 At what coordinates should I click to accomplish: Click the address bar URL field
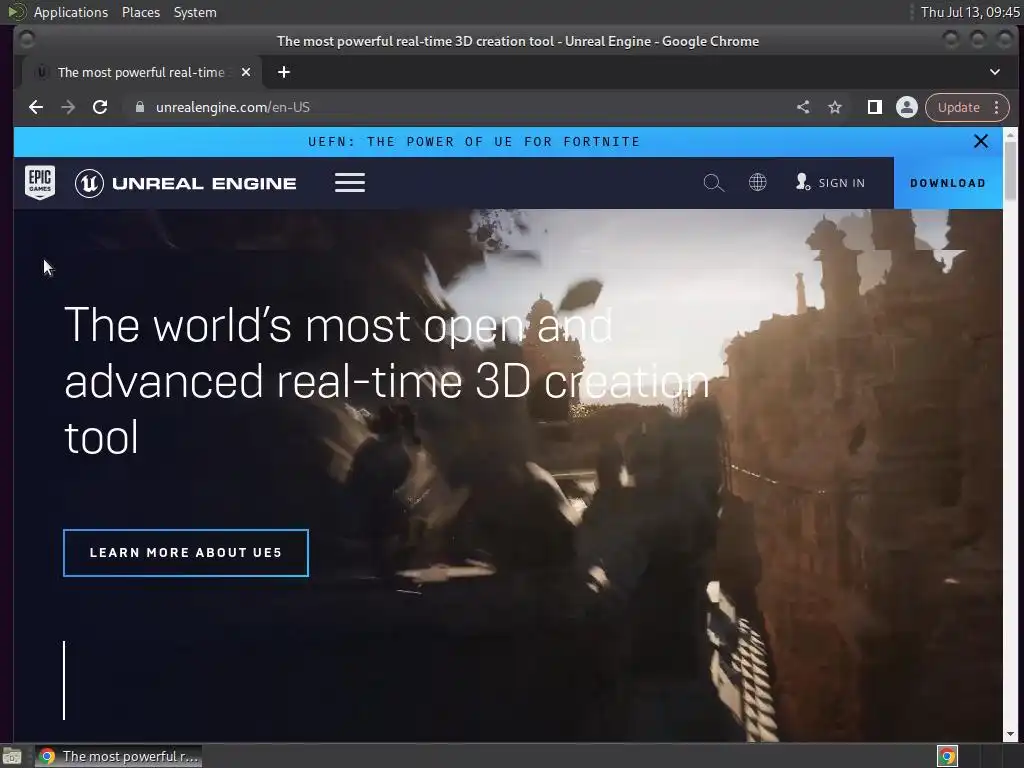point(457,107)
